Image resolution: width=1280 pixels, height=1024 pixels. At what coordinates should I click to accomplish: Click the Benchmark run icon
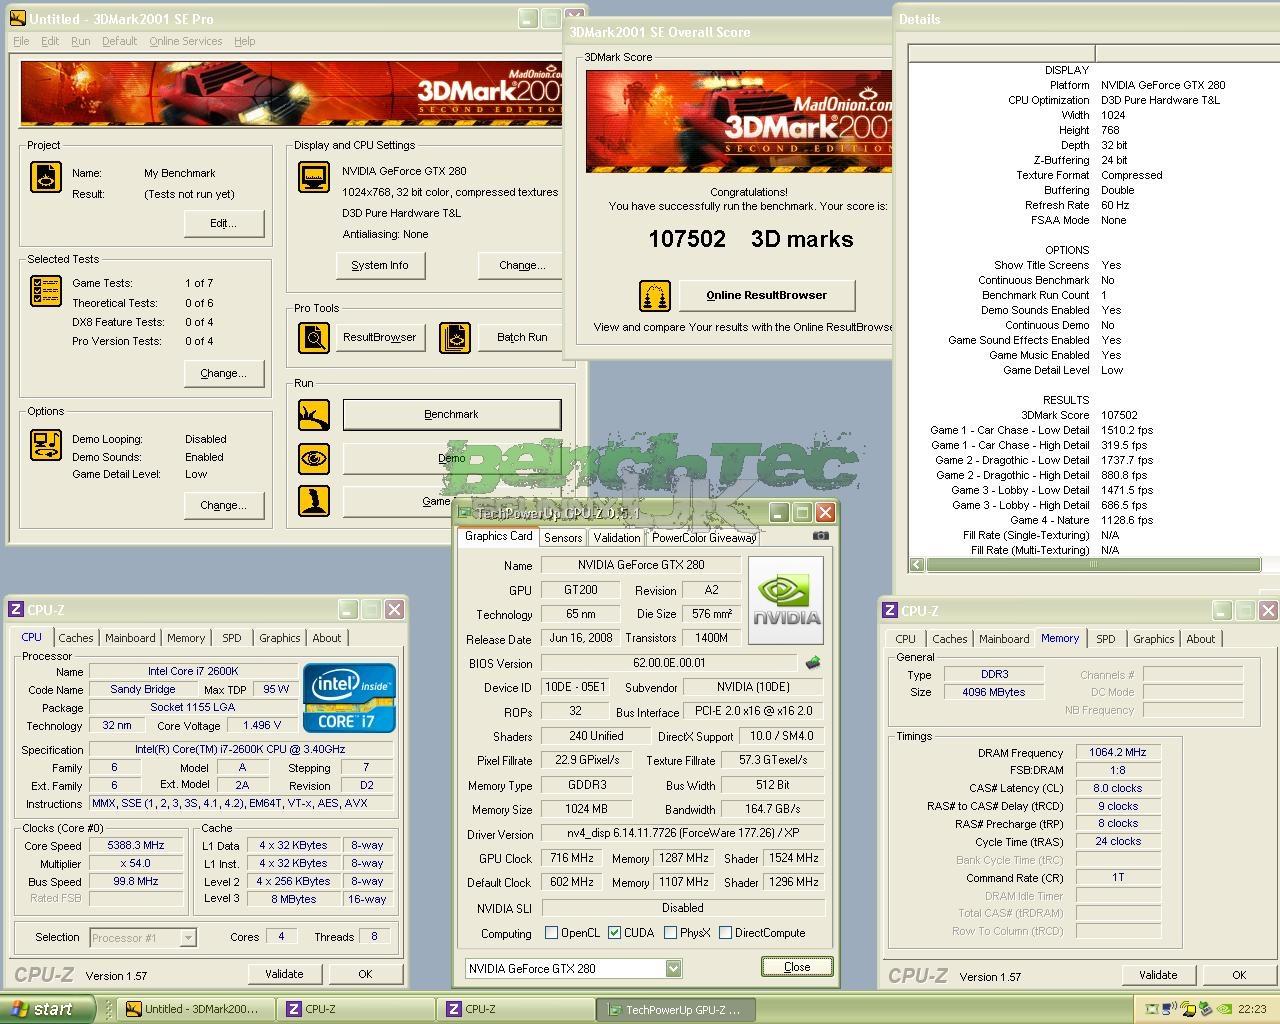(314, 414)
